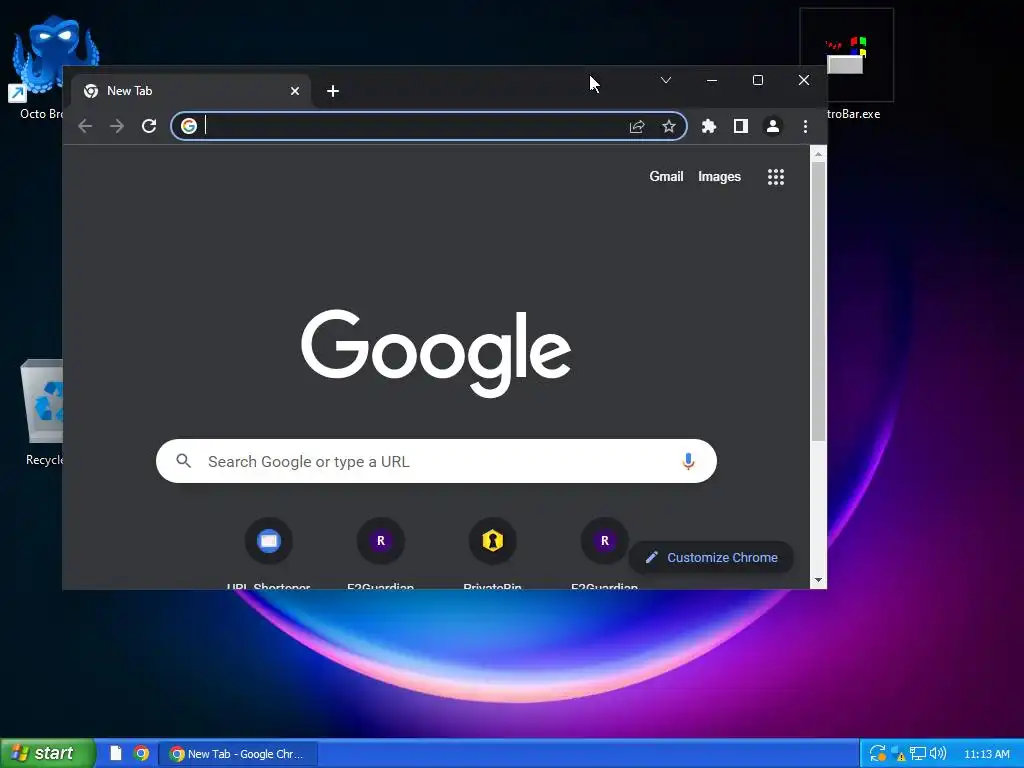Open the network tray icon
The height and width of the screenshot is (768, 1024).
tap(918, 754)
